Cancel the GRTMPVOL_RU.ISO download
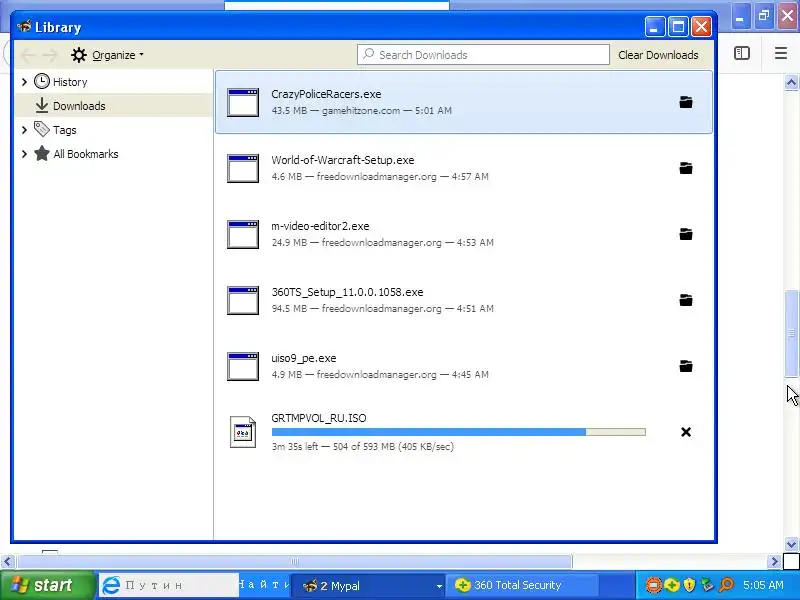The image size is (800, 600). [686, 432]
